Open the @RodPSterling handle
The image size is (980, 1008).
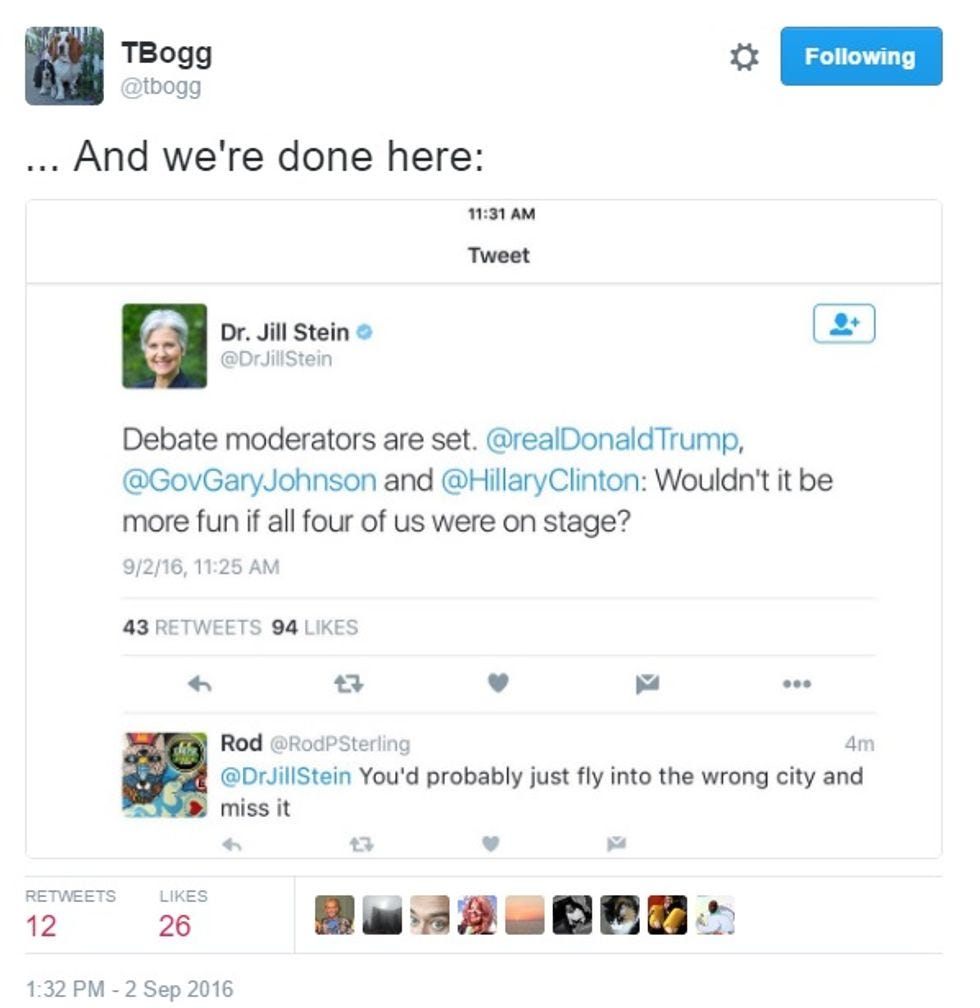(340, 744)
